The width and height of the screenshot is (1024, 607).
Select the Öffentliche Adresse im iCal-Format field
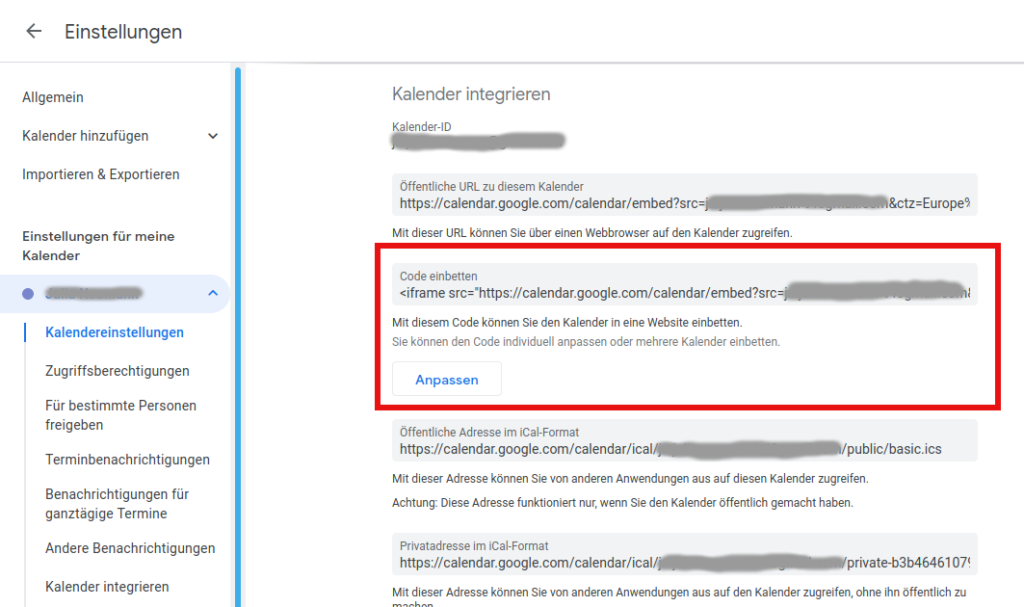coord(684,449)
